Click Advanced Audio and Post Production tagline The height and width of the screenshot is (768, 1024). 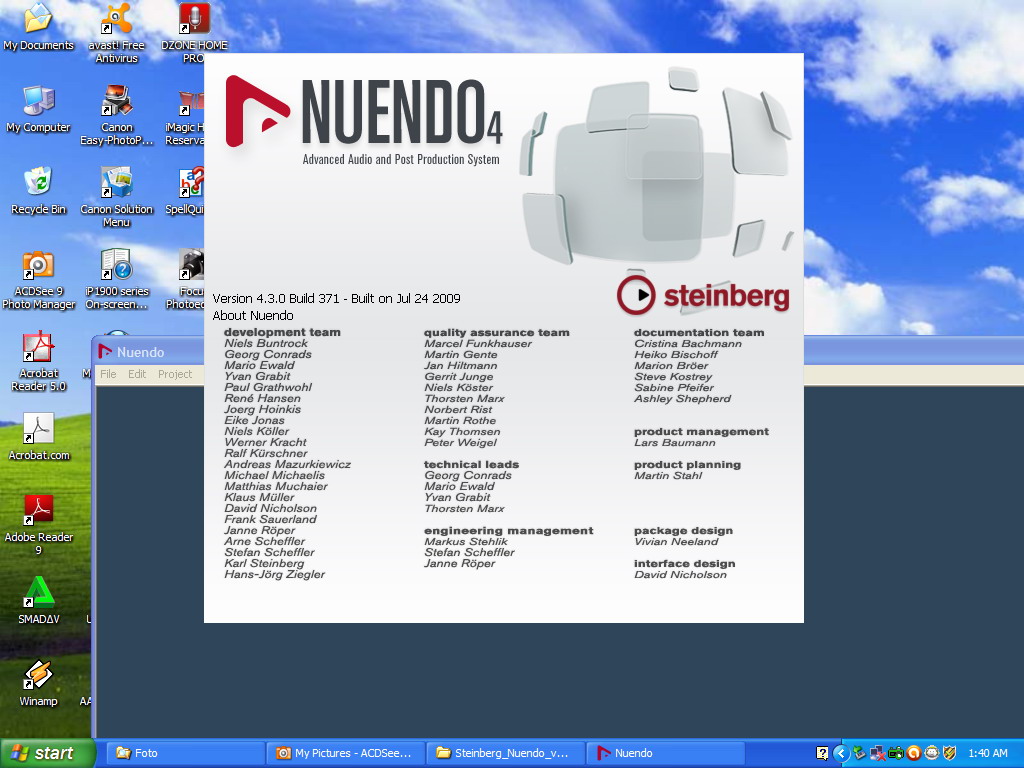(401, 159)
